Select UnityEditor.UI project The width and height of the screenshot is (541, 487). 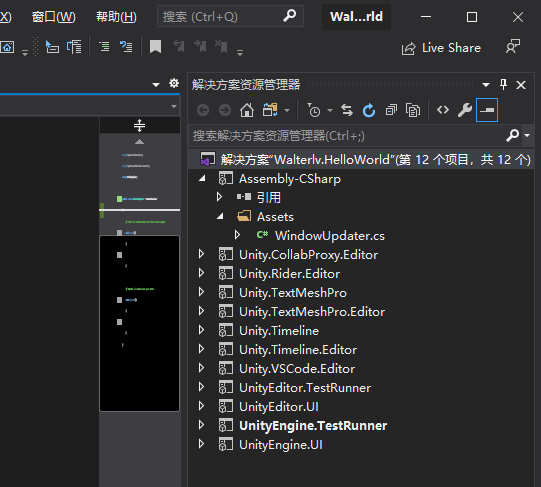(279, 407)
